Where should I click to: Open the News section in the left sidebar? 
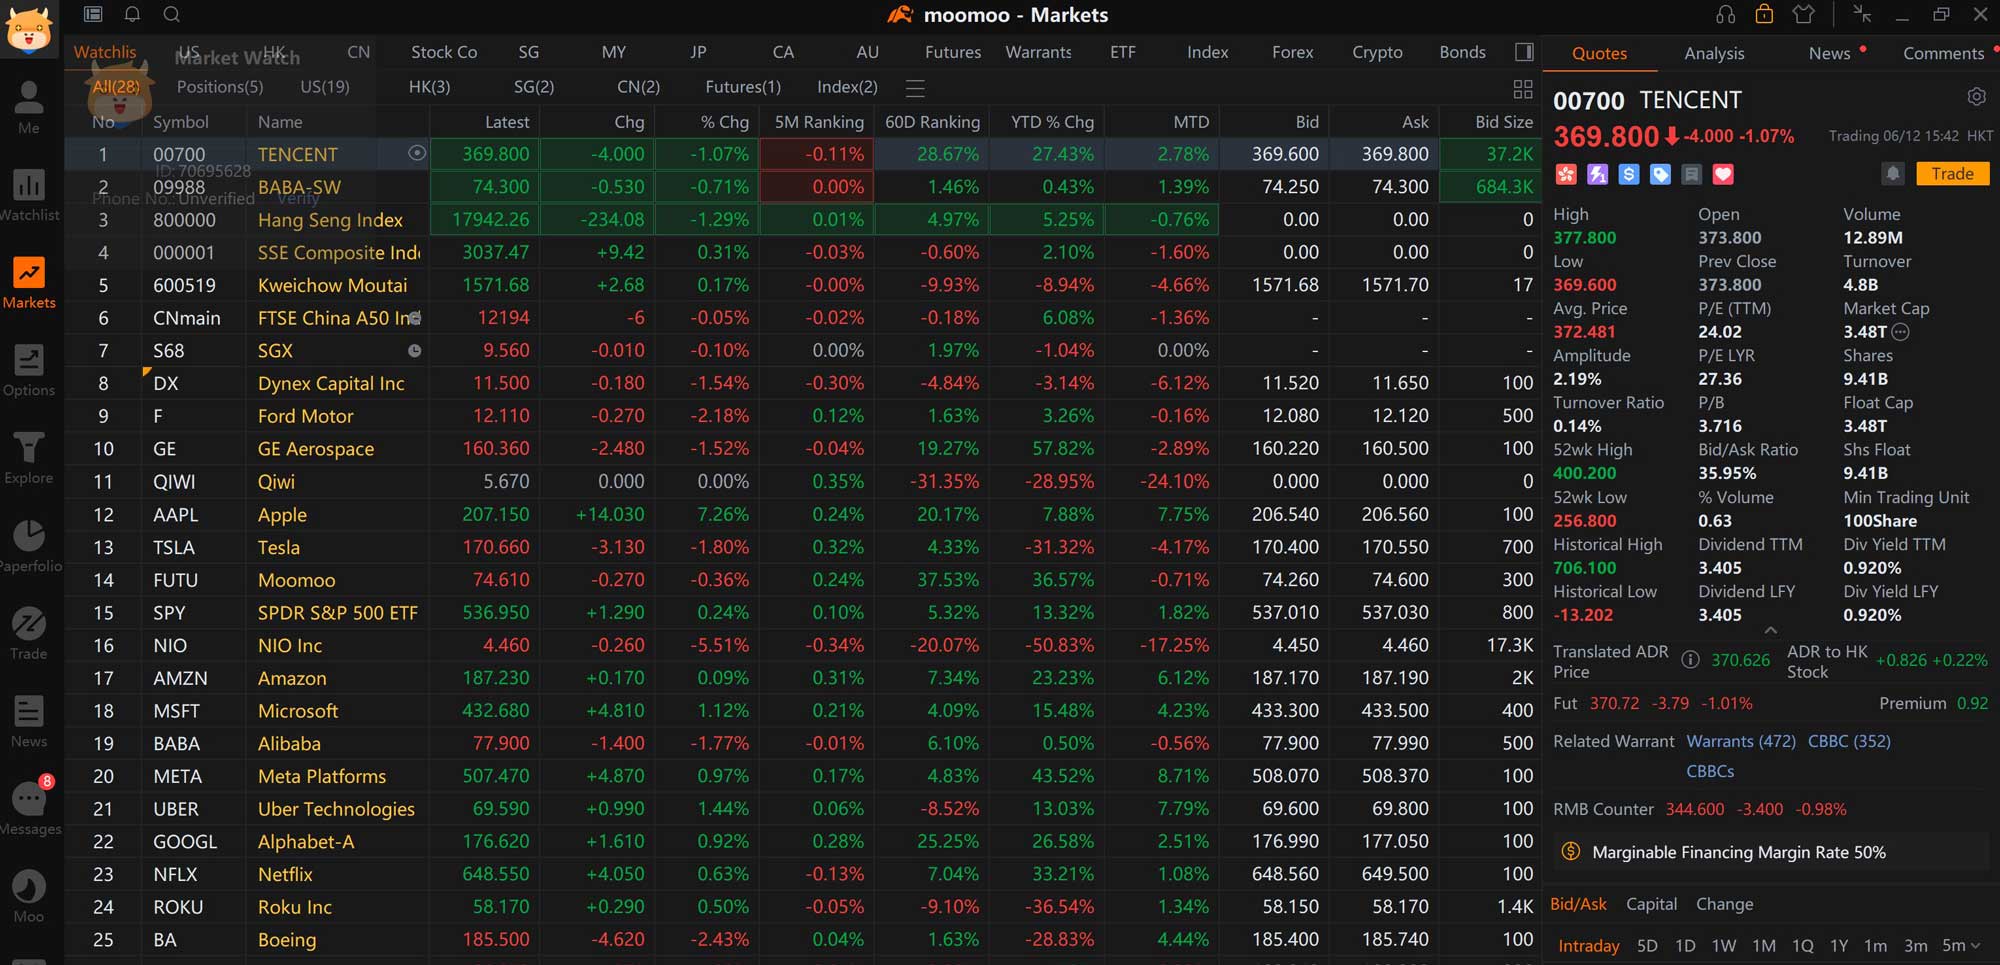click(x=29, y=722)
